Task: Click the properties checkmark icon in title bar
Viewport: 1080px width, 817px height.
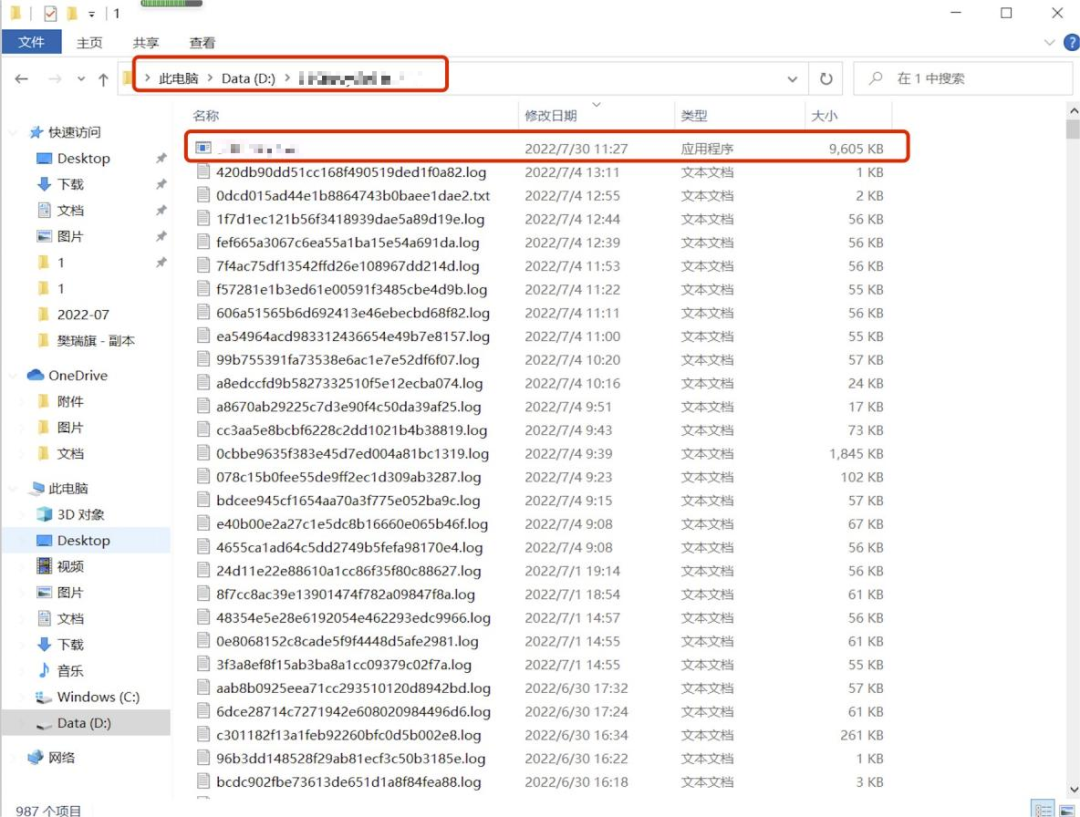Action: click(47, 14)
